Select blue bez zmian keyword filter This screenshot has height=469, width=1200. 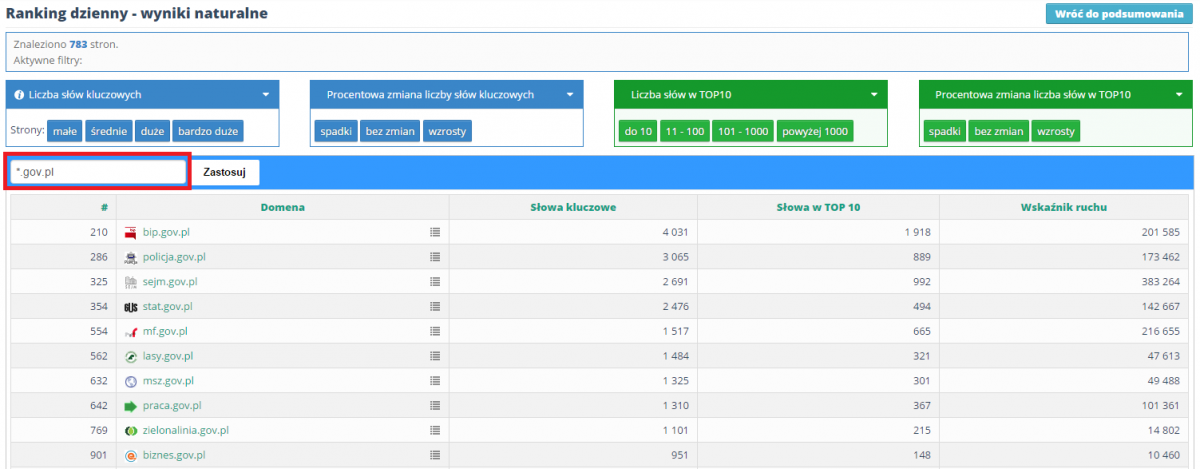click(390, 131)
